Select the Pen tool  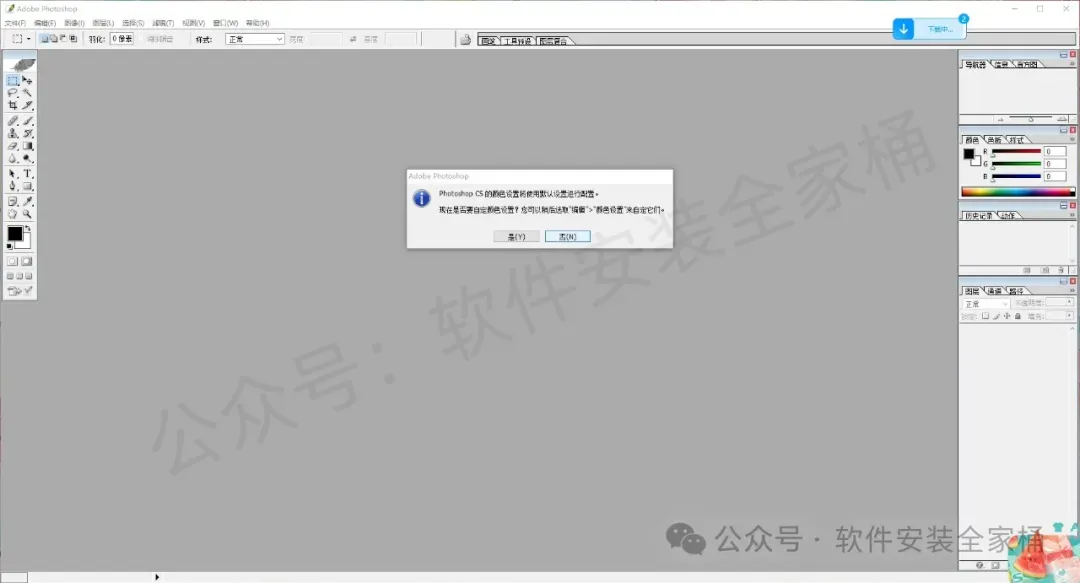click(12, 186)
